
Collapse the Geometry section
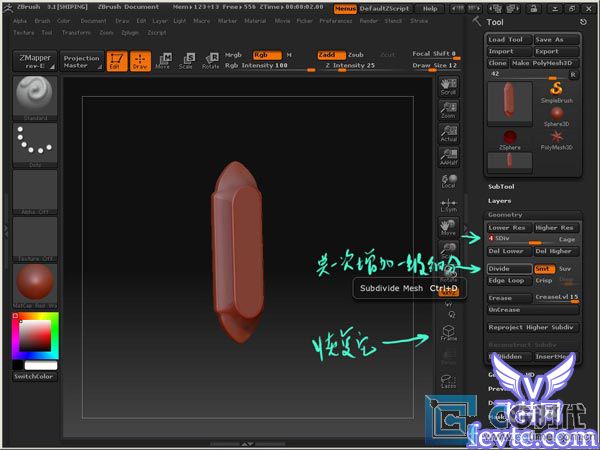point(505,215)
